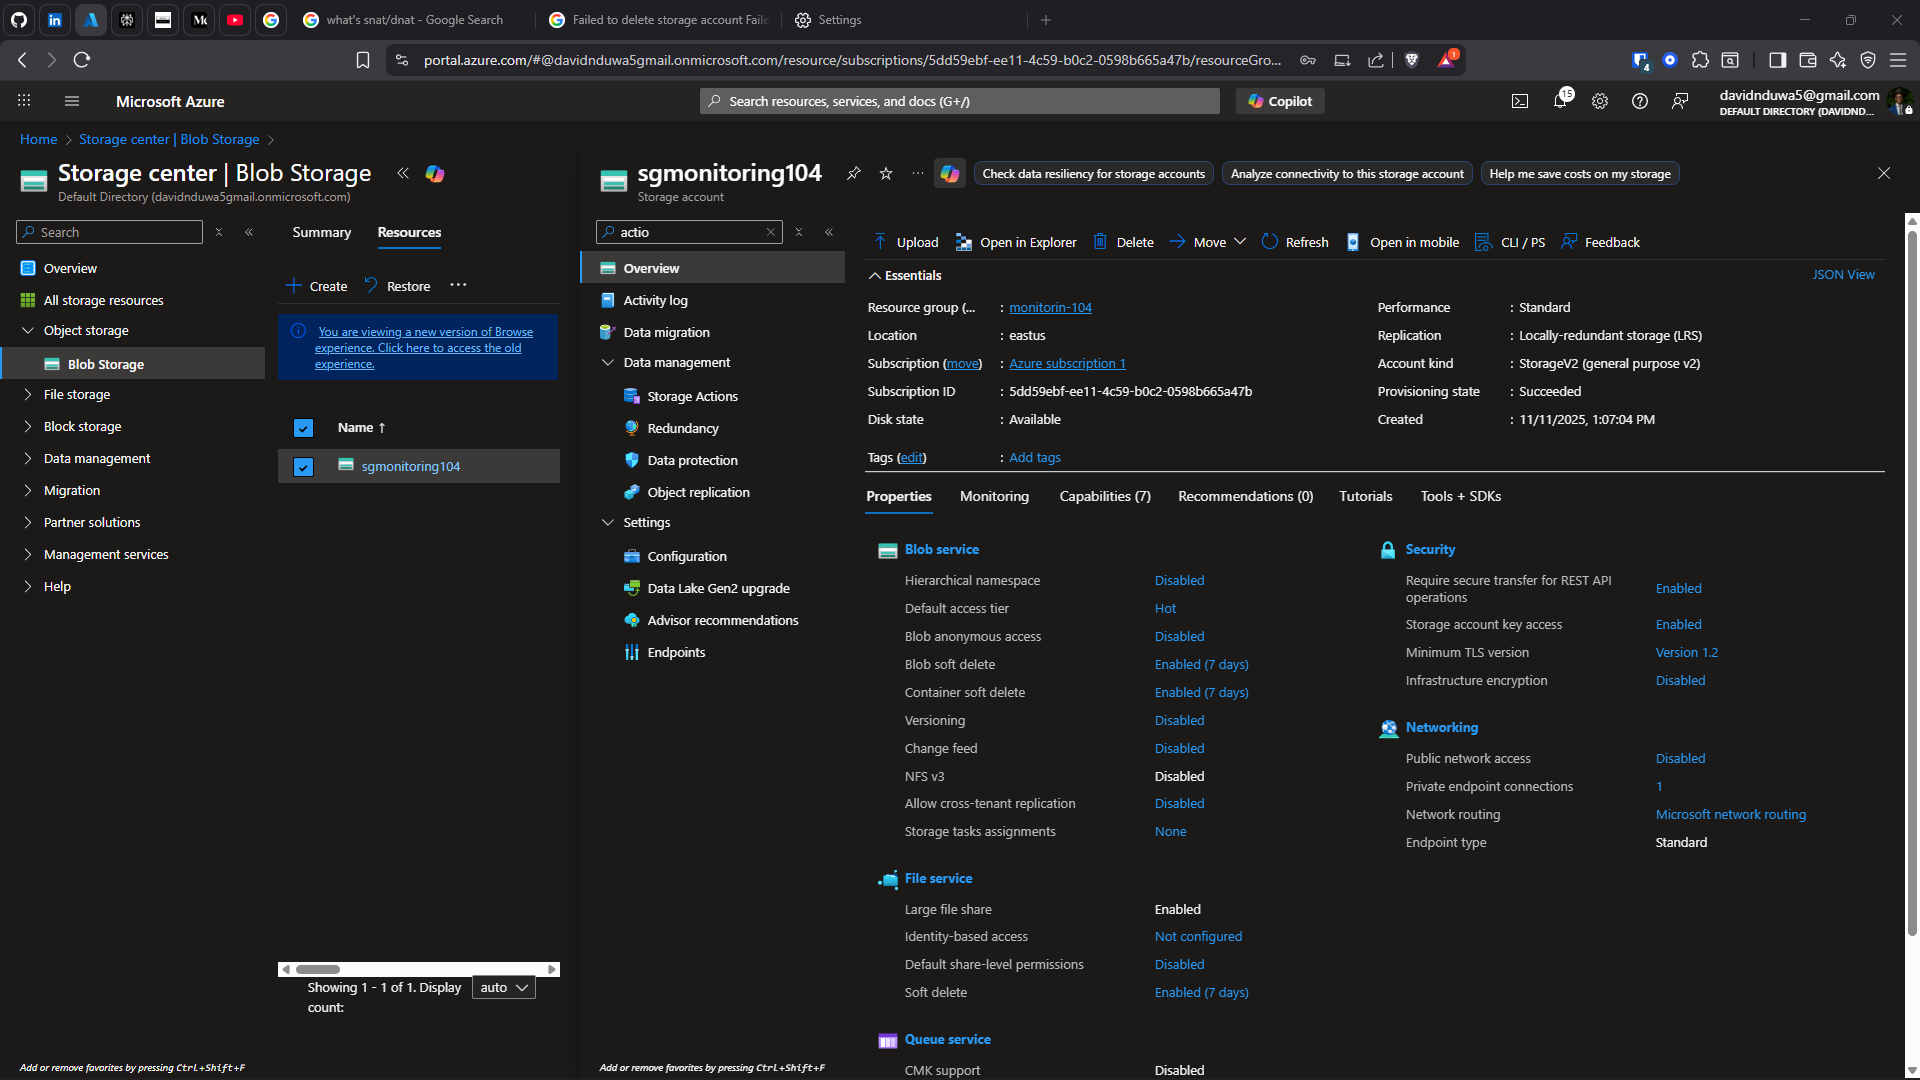The height and width of the screenshot is (1080, 1920).
Task: Switch to Capabilities (7) tab
Action: (1105, 496)
